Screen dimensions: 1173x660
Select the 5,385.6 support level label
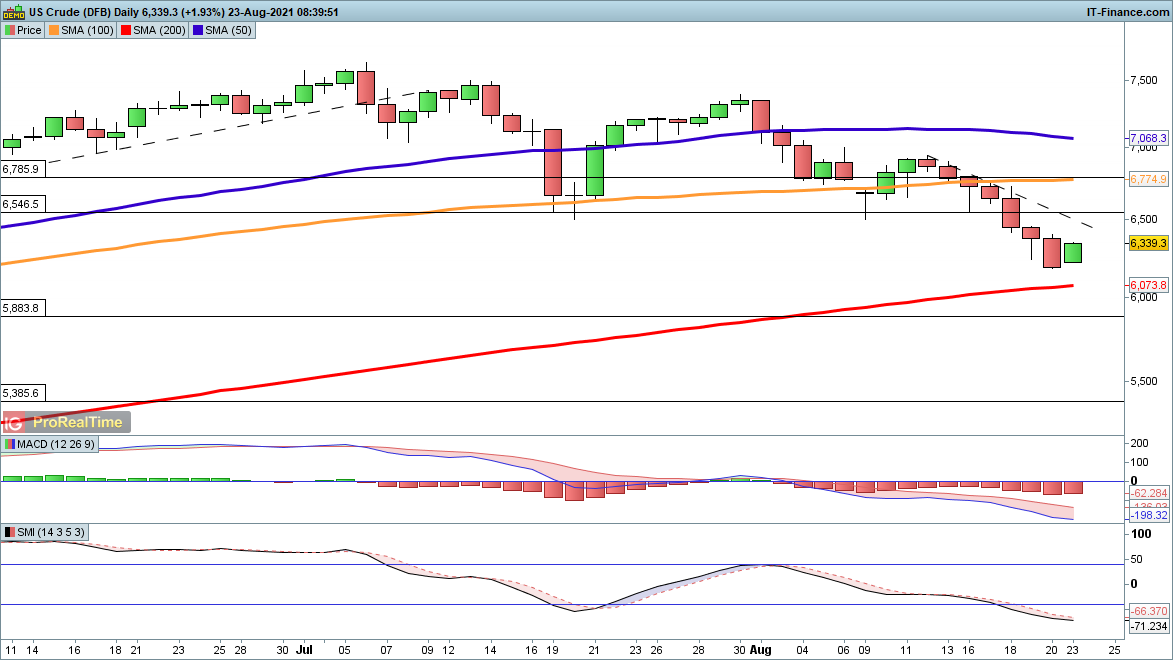(x=21, y=393)
